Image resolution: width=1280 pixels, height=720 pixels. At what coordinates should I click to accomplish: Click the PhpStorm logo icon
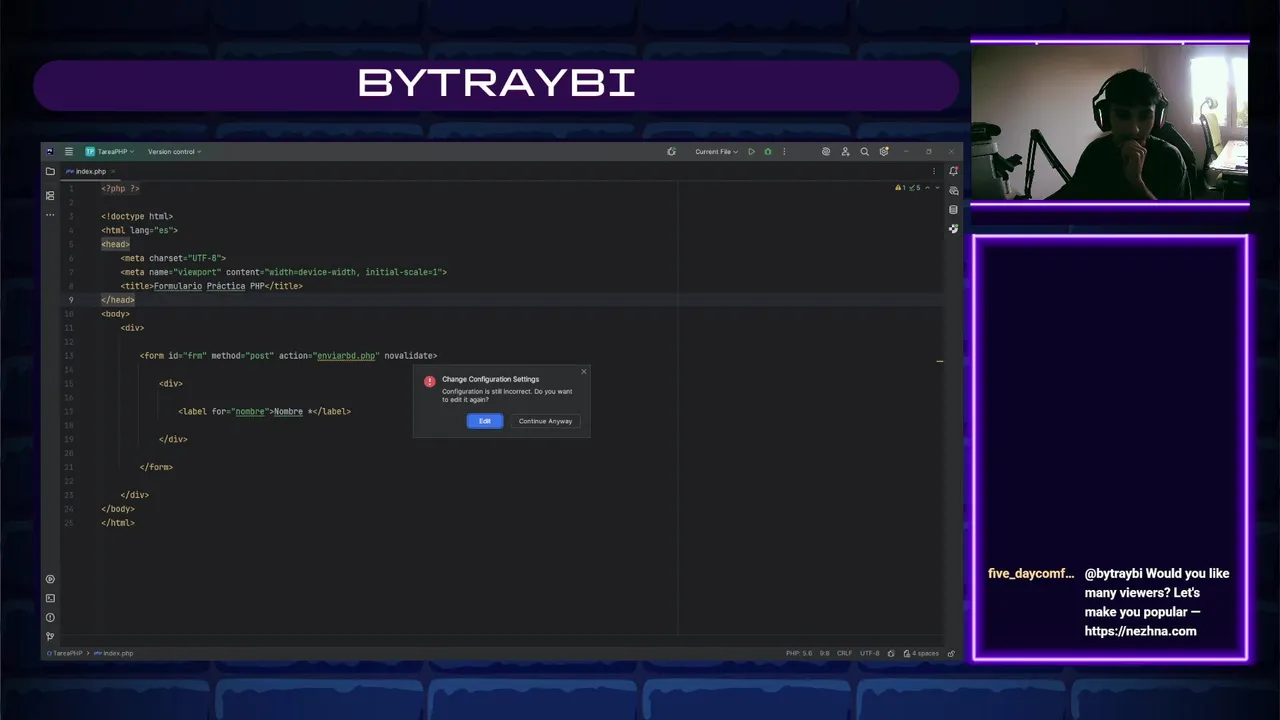pos(50,152)
